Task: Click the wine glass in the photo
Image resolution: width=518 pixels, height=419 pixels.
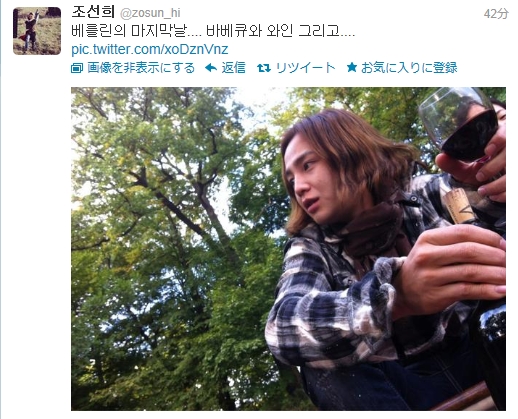Action: [x=458, y=123]
